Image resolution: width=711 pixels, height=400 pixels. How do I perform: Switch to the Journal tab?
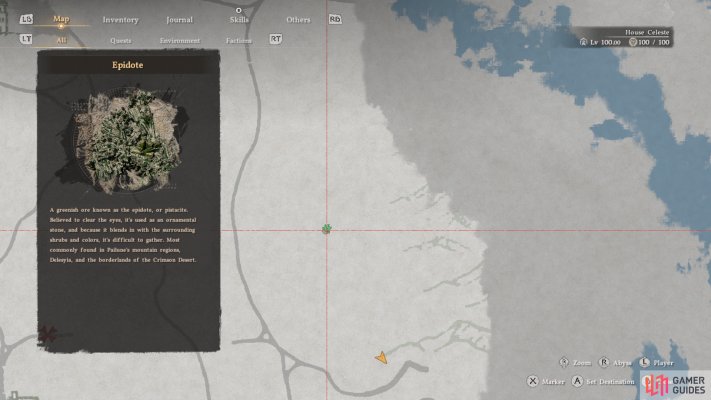[179, 20]
